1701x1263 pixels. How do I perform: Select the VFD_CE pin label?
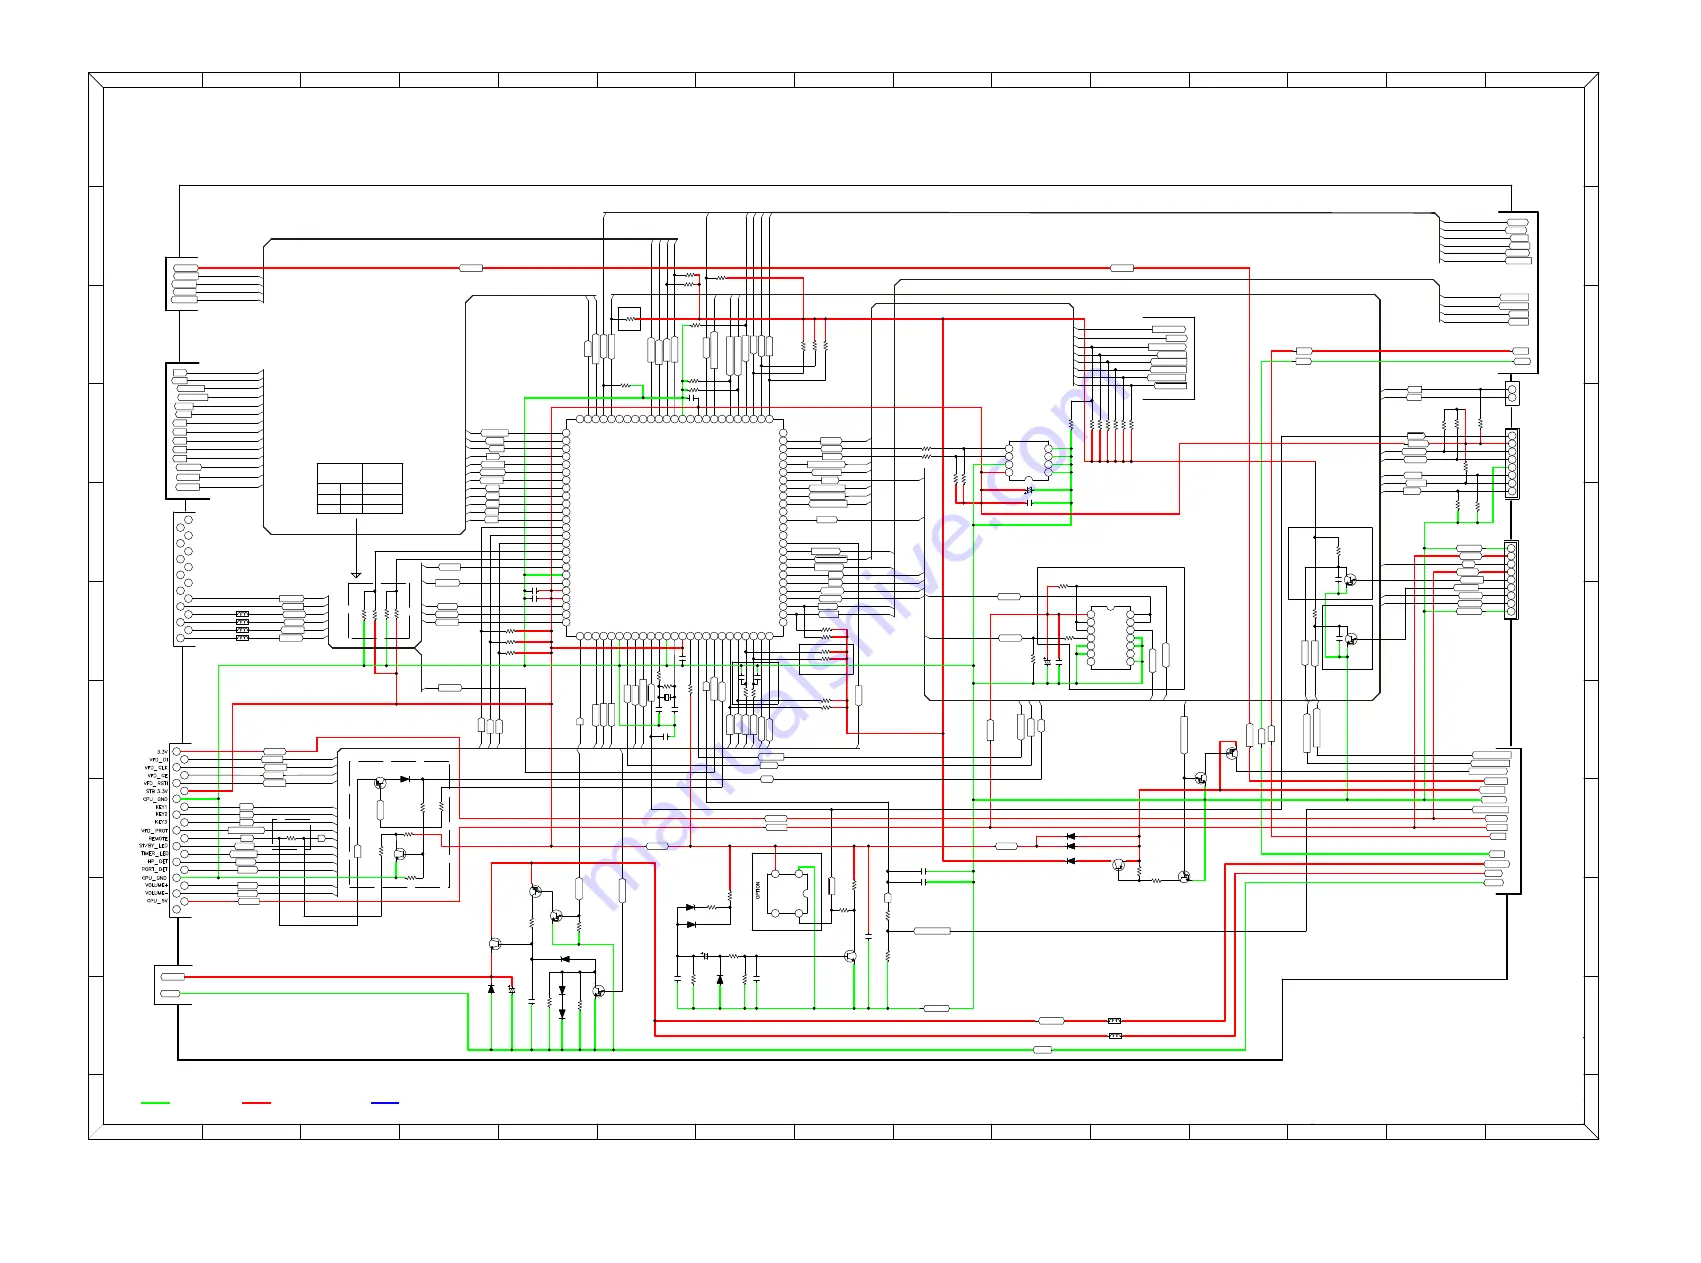158,776
